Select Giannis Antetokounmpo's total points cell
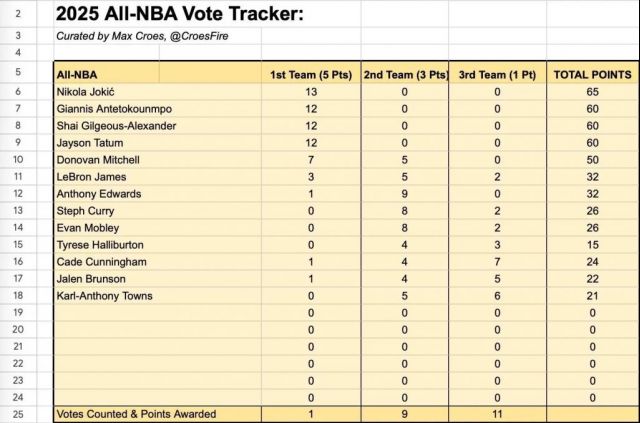Image resolution: width=640 pixels, height=423 pixels. (593, 109)
